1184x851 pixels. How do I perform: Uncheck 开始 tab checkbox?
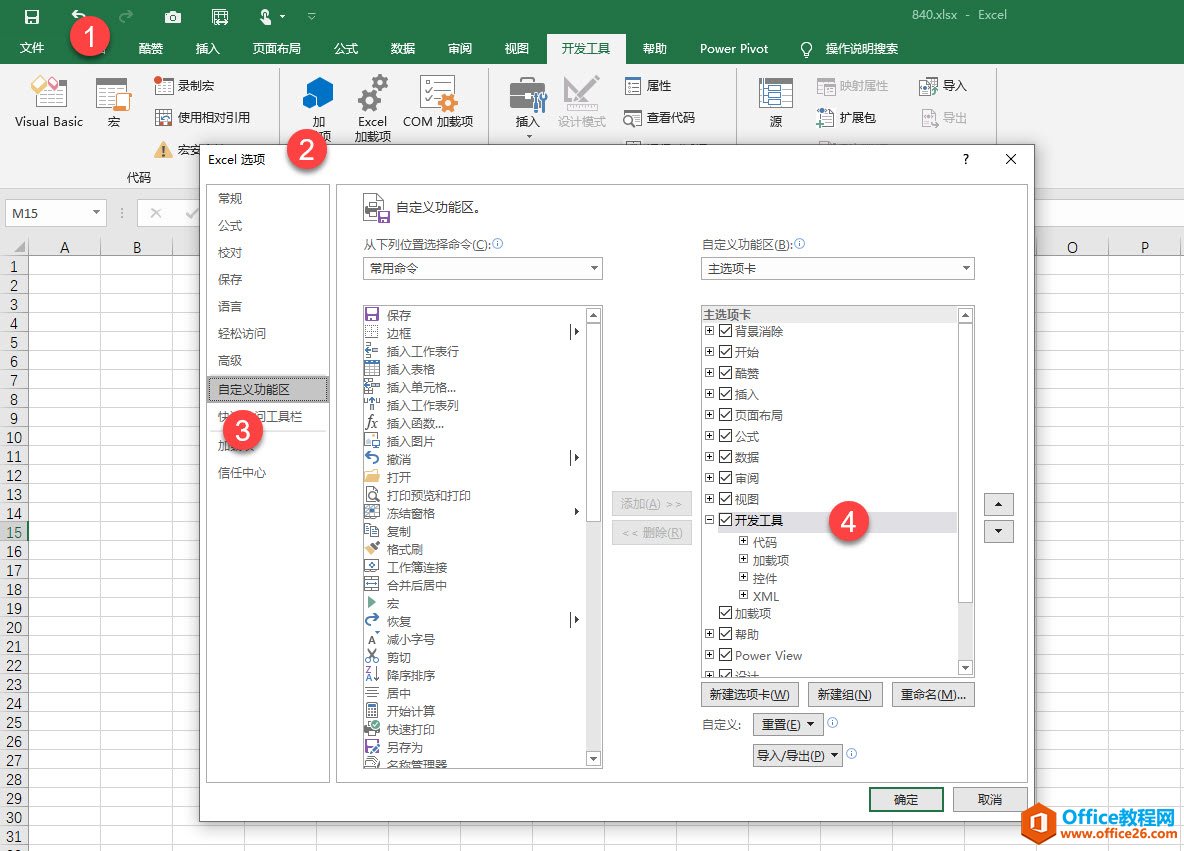click(726, 352)
